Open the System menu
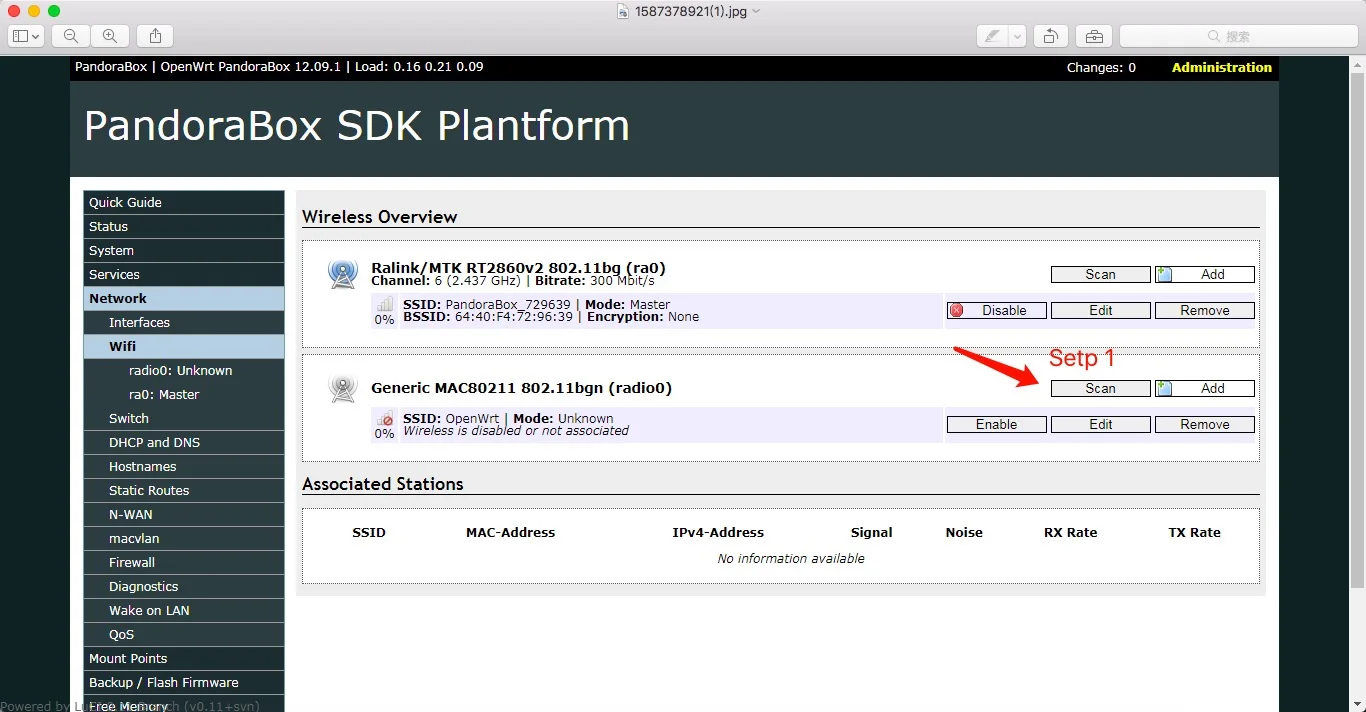Image resolution: width=1366 pixels, height=712 pixels. pos(184,250)
